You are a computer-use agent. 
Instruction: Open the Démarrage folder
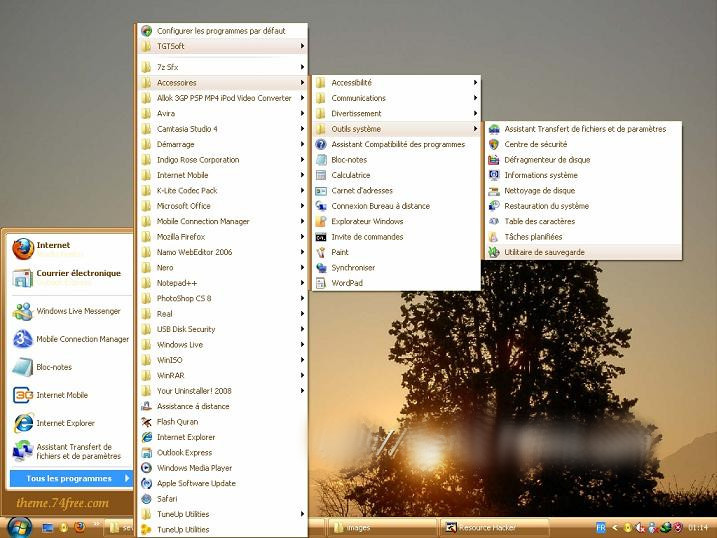[223, 144]
